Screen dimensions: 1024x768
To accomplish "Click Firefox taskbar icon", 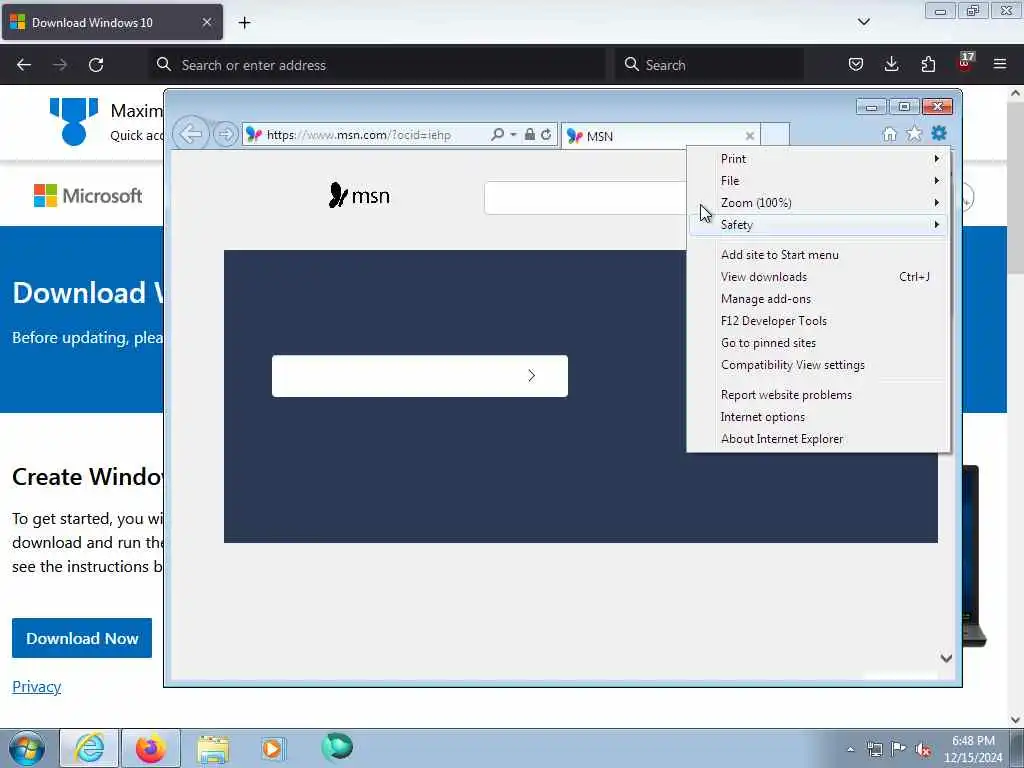I will (151, 748).
